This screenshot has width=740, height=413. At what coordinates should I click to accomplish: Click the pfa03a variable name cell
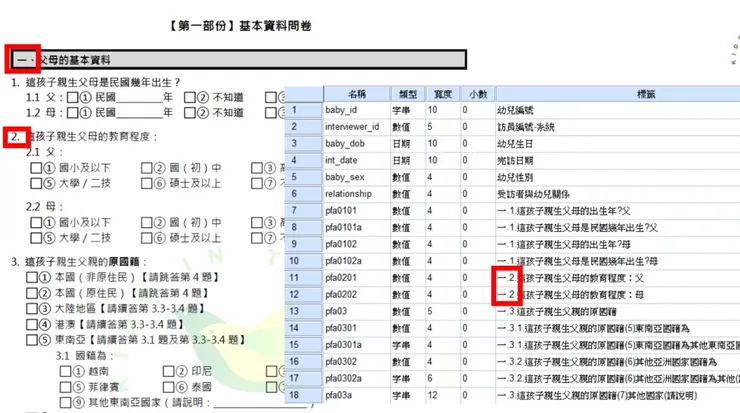tap(357, 395)
